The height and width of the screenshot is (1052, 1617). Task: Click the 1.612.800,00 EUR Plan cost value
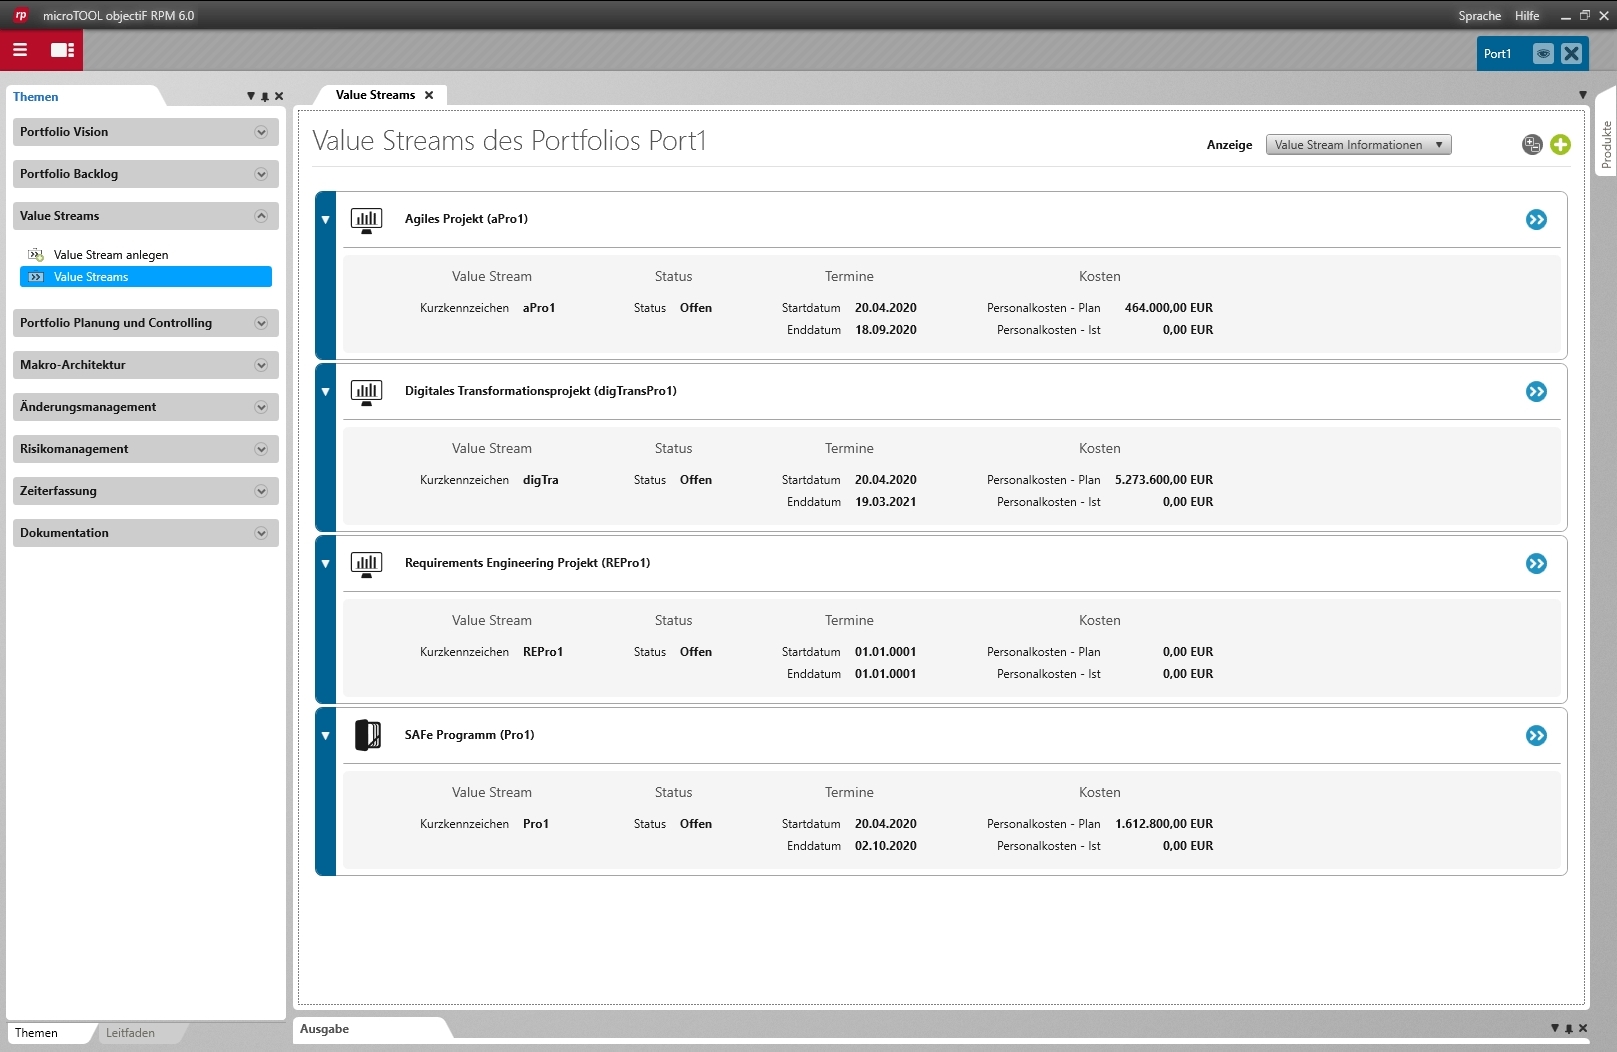coord(1164,824)
